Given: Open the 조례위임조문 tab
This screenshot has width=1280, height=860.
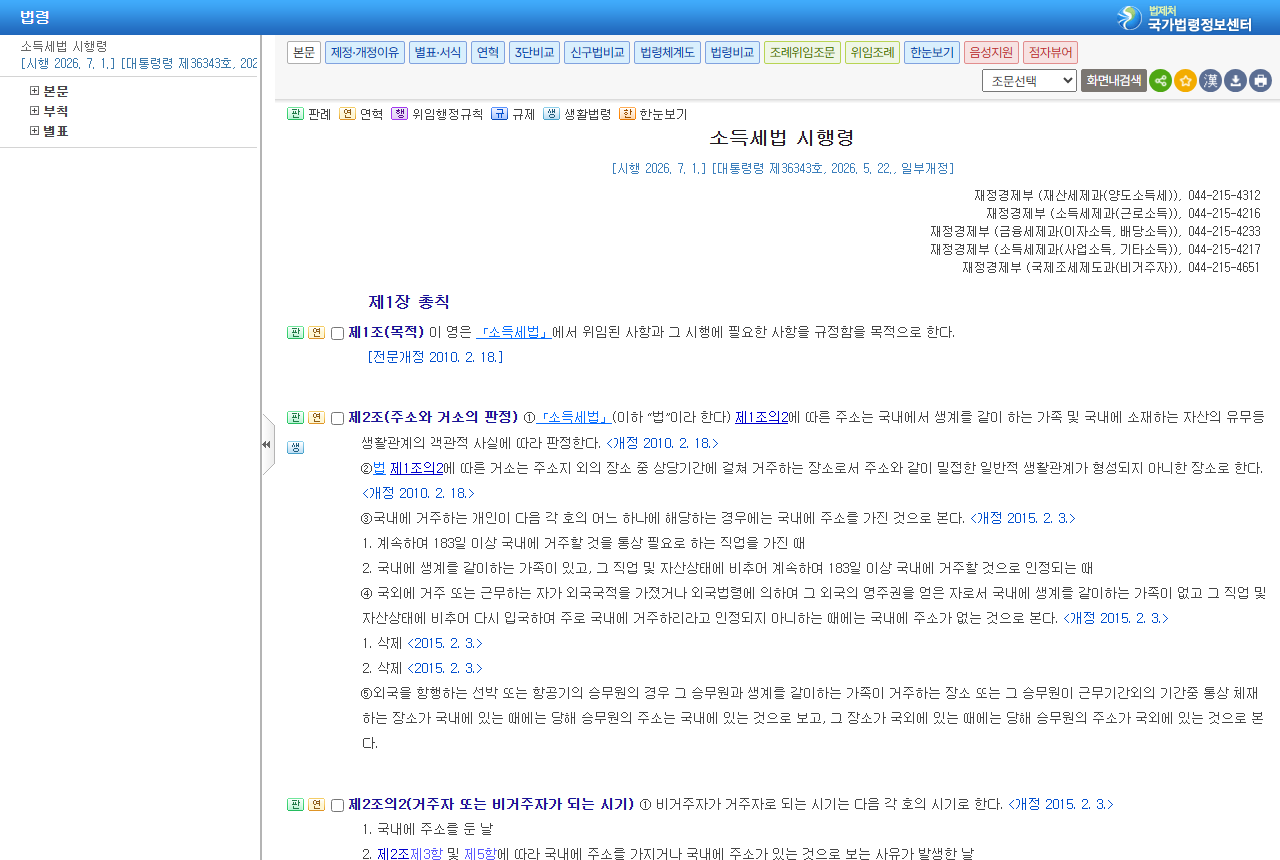Looking at the screenshot, I should pos(802,53).
